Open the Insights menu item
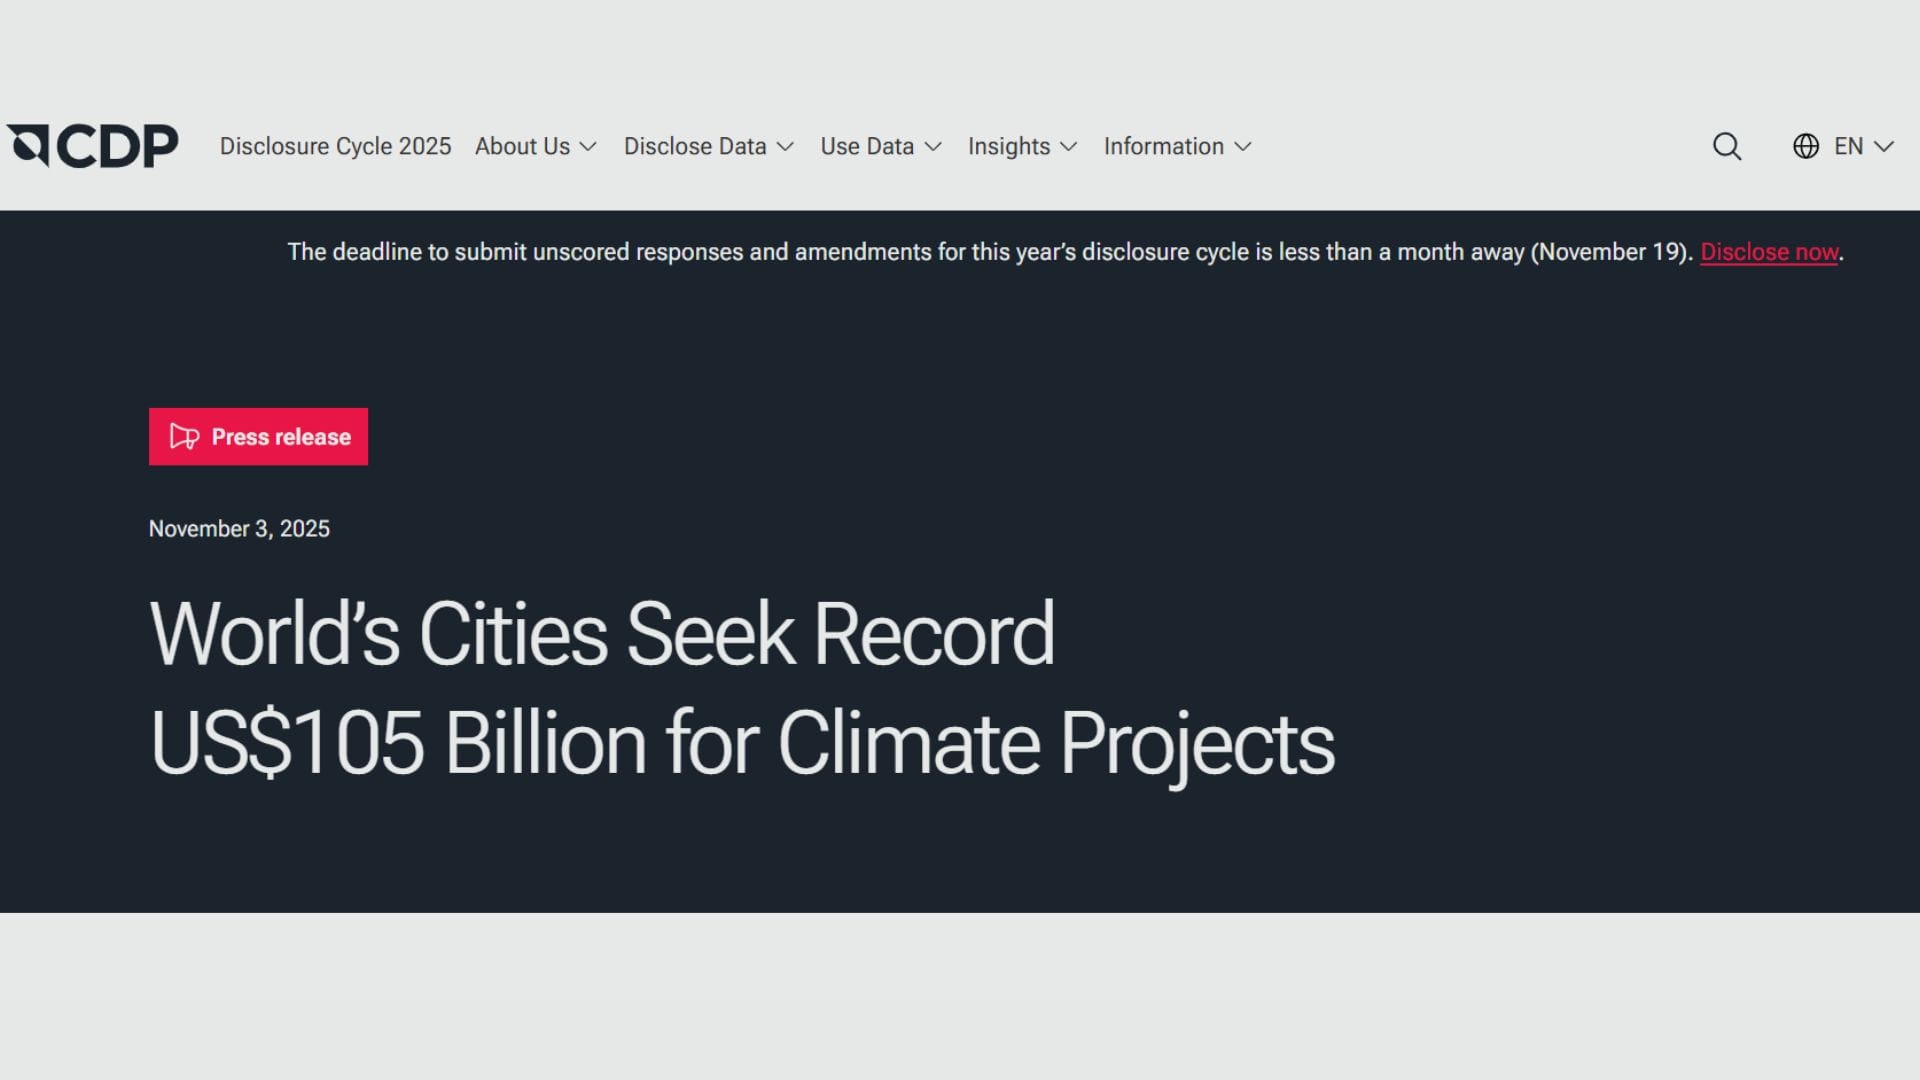 (x=1008, y=146)
